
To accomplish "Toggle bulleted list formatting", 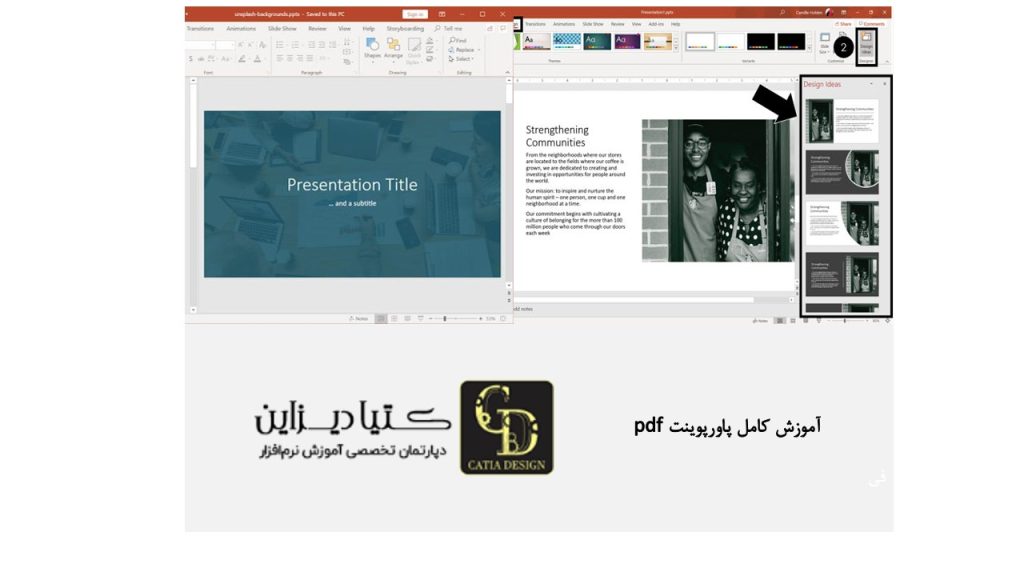I will click(x=279, y=44).
